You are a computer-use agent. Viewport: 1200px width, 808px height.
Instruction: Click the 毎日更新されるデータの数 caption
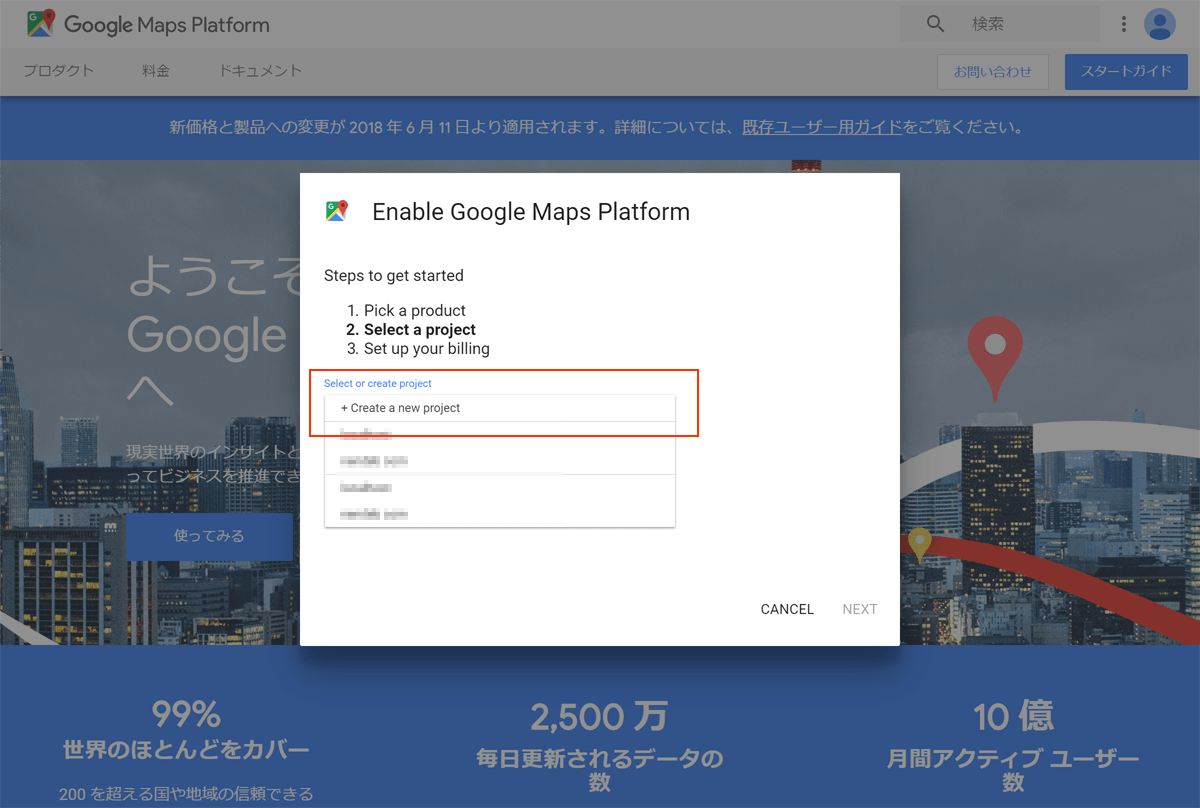[599, 770]
